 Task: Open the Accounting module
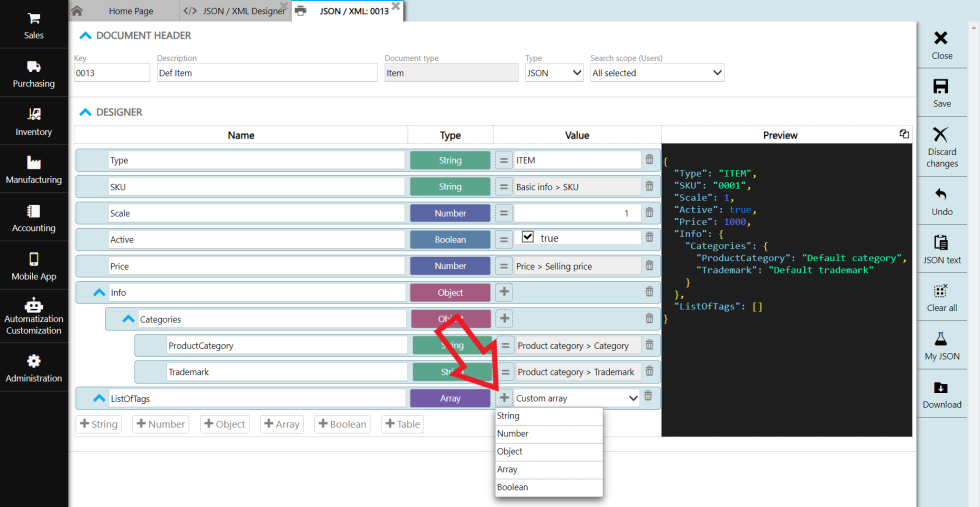click(x=34, y=218)
